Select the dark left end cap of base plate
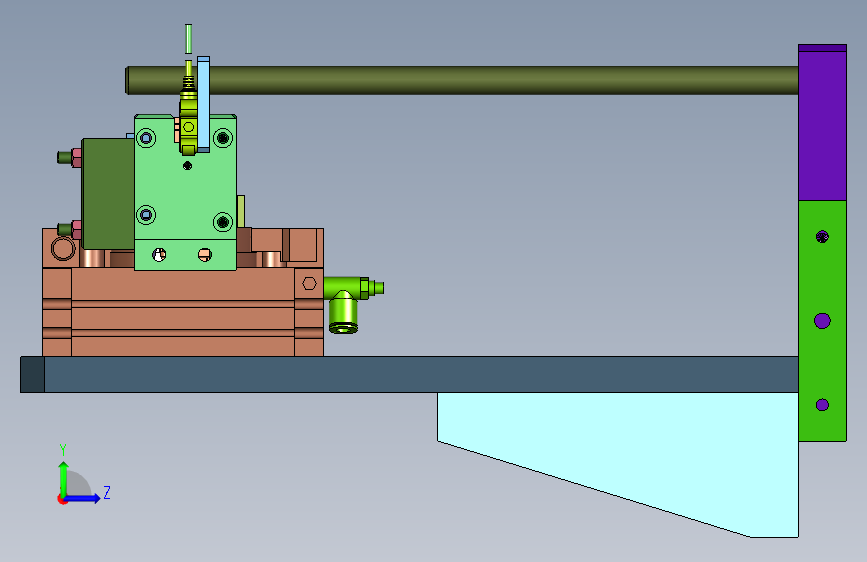Image resolution: width=867 pixels, height=562 pixels. (x=33, y=374)
